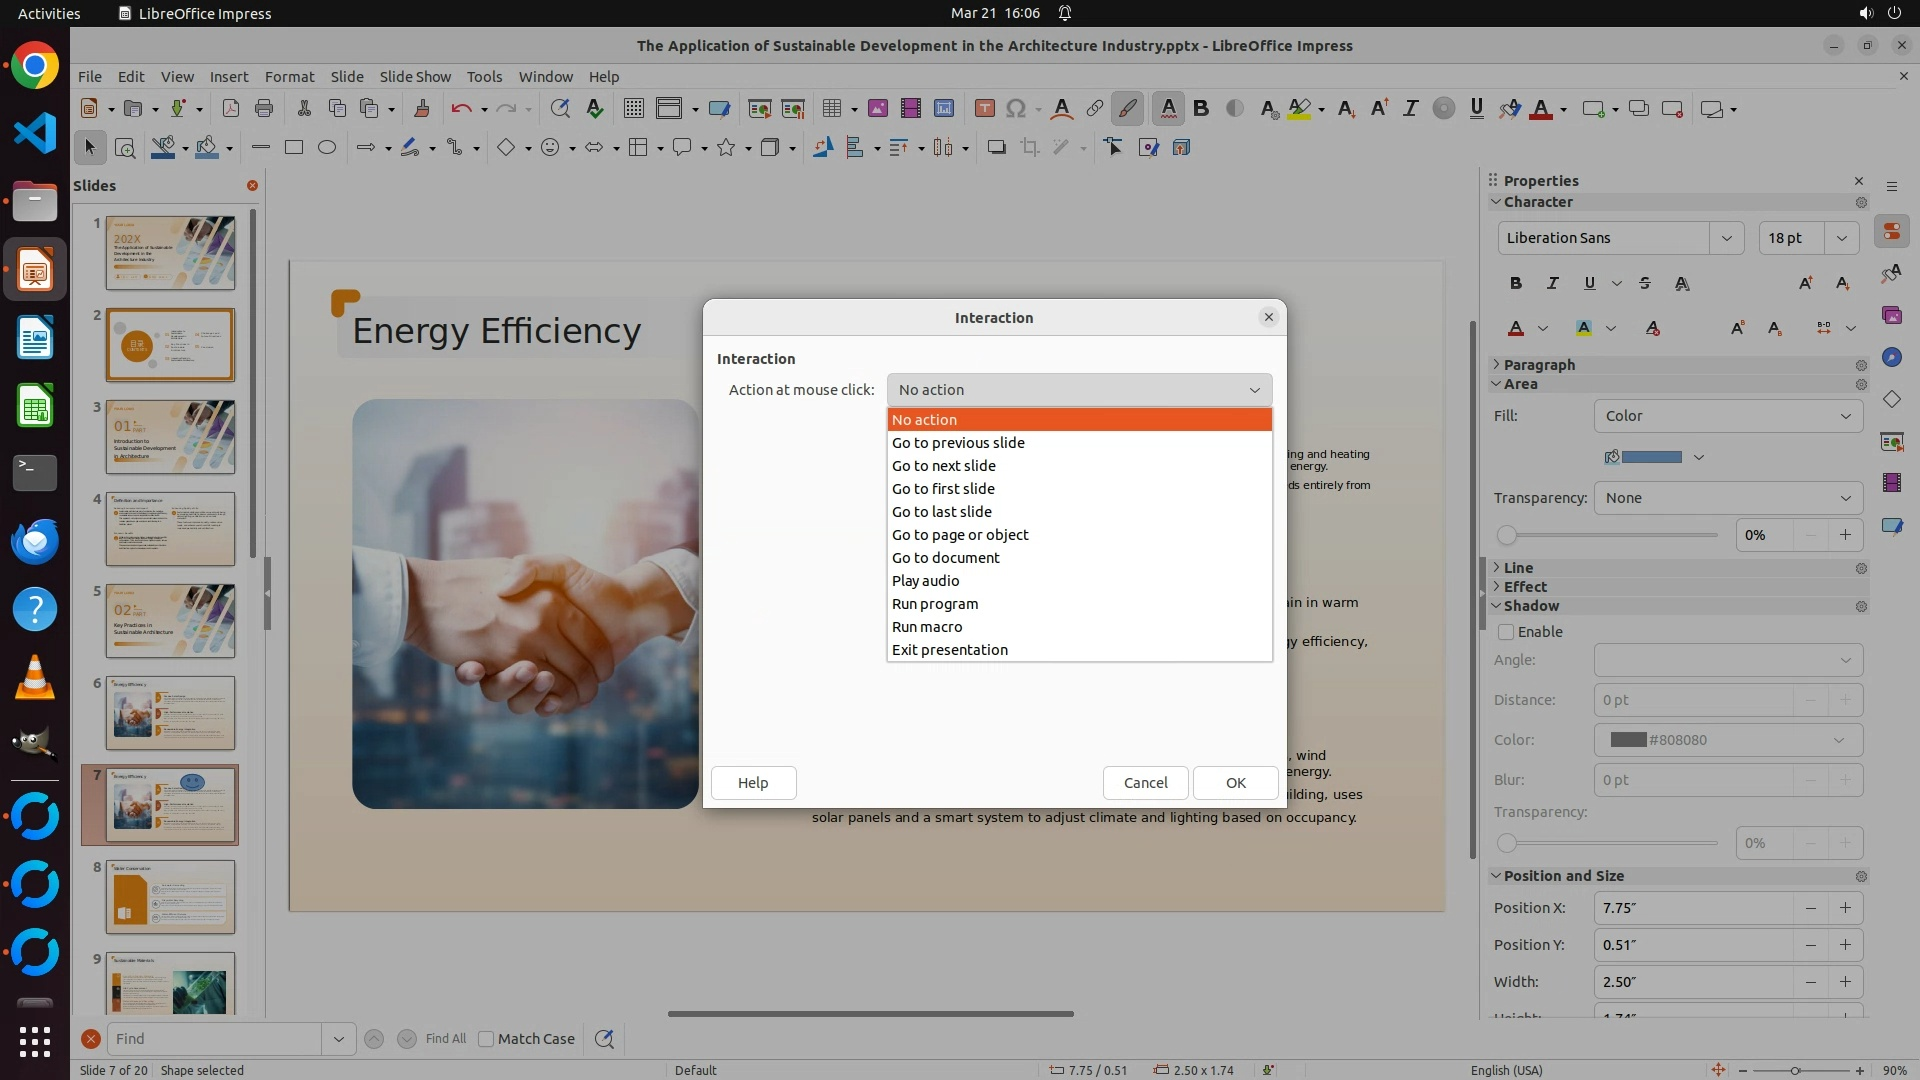Open the Format menu
This screenshot has height=1080, width=1920.
[289, 76]
